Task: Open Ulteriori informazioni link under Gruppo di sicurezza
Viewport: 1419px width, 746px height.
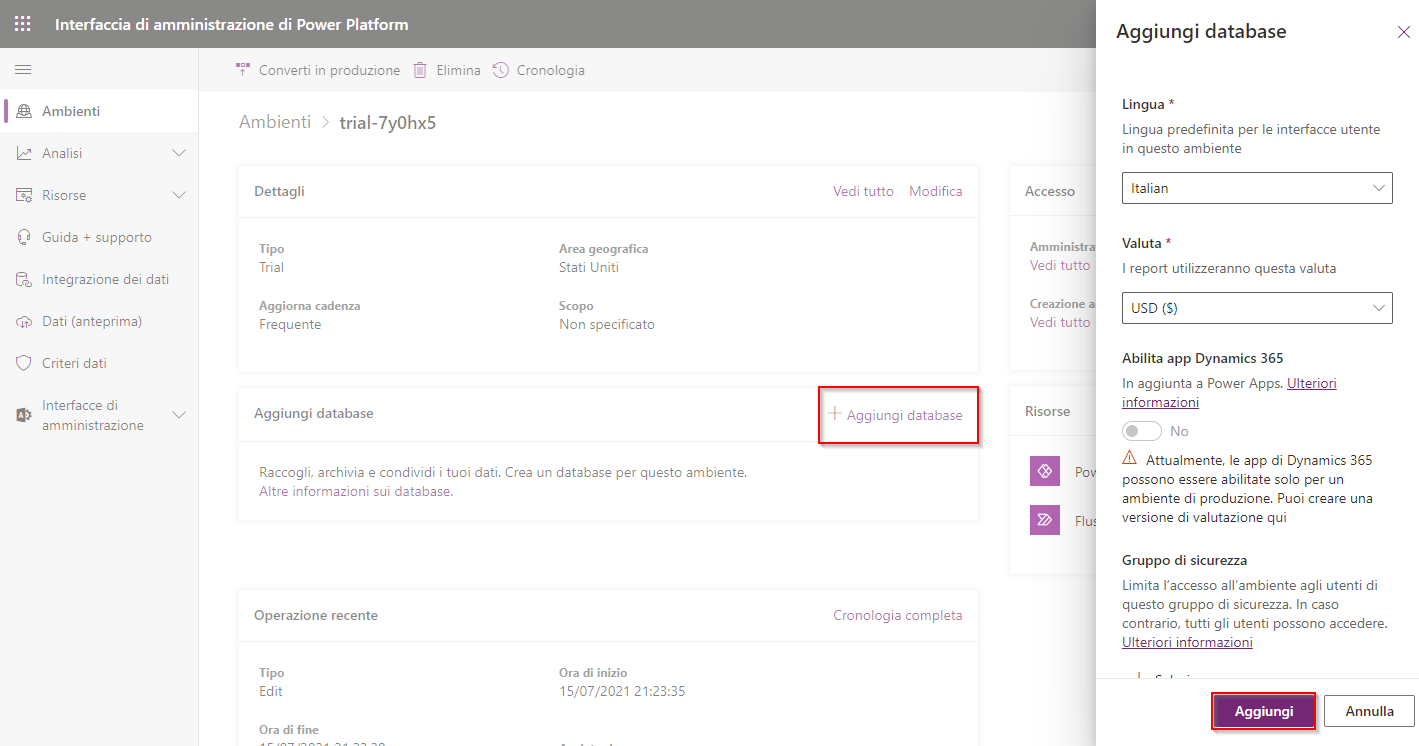Action: tap(1187, 642)
